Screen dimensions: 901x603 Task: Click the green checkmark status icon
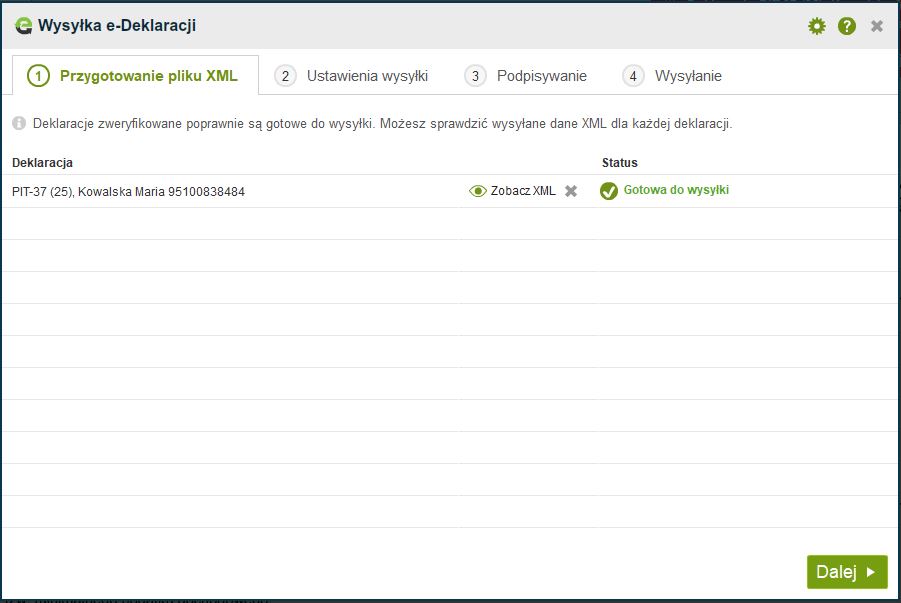[x=609, y=191]
